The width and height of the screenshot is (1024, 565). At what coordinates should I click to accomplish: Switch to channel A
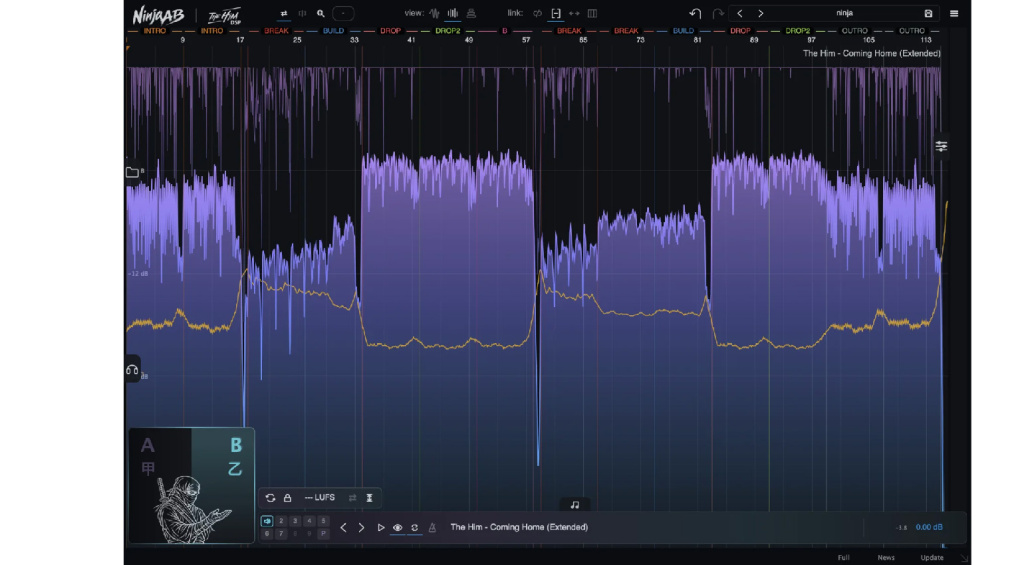click(148, 445)
